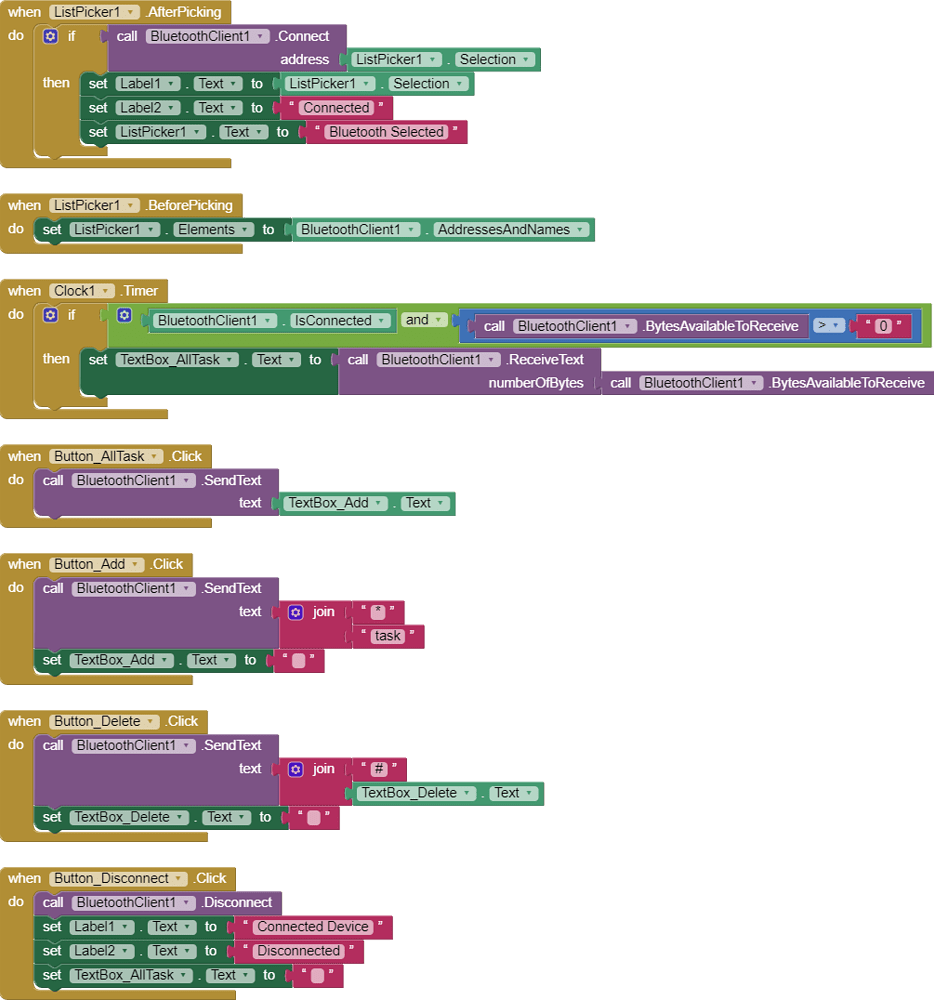This screenshot has height=1000, width=934.
Task: Click the 'Bluetooth Selected' text block
Action: tap(385, 131)
